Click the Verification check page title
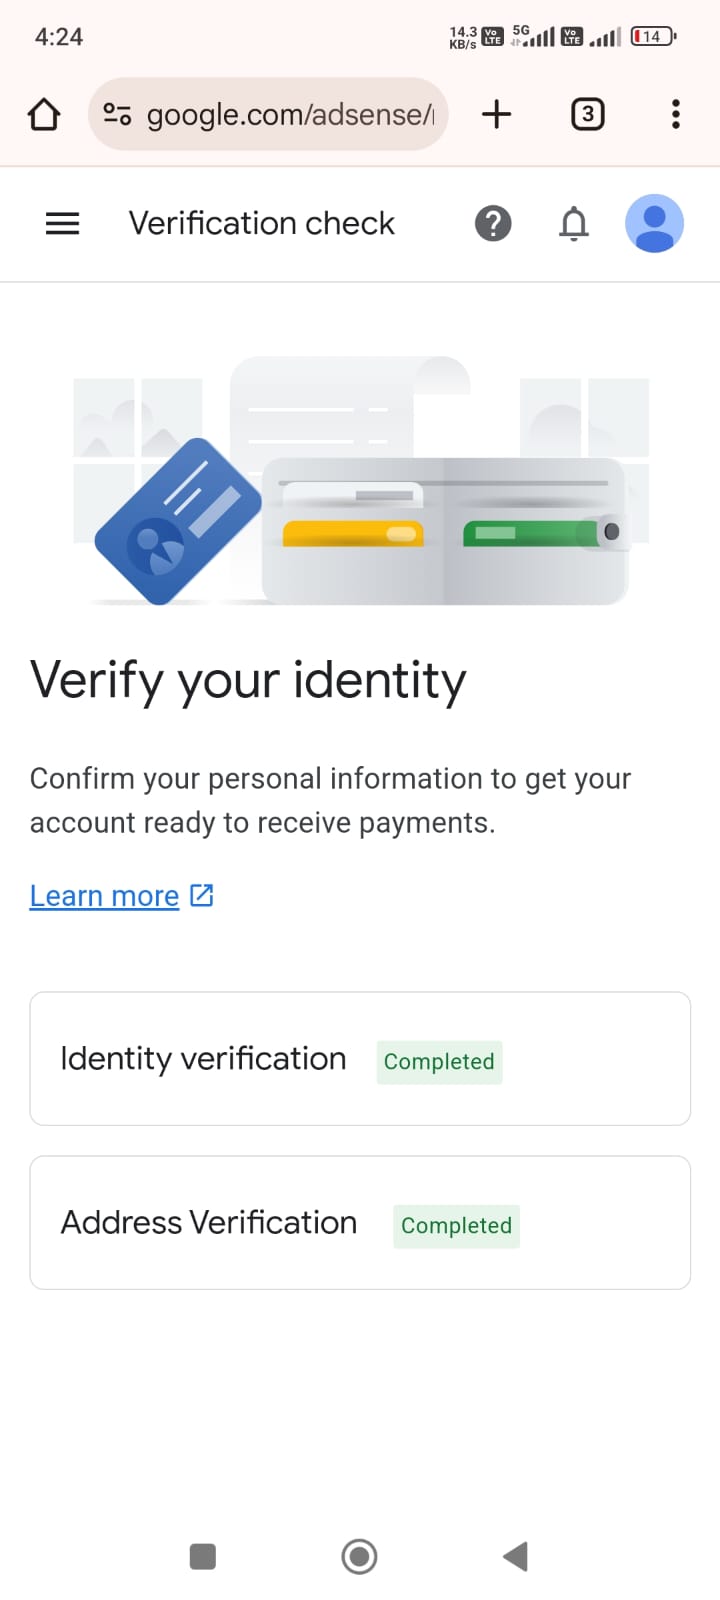Screen dimensions: 720x1600 (x=262, y=223)
